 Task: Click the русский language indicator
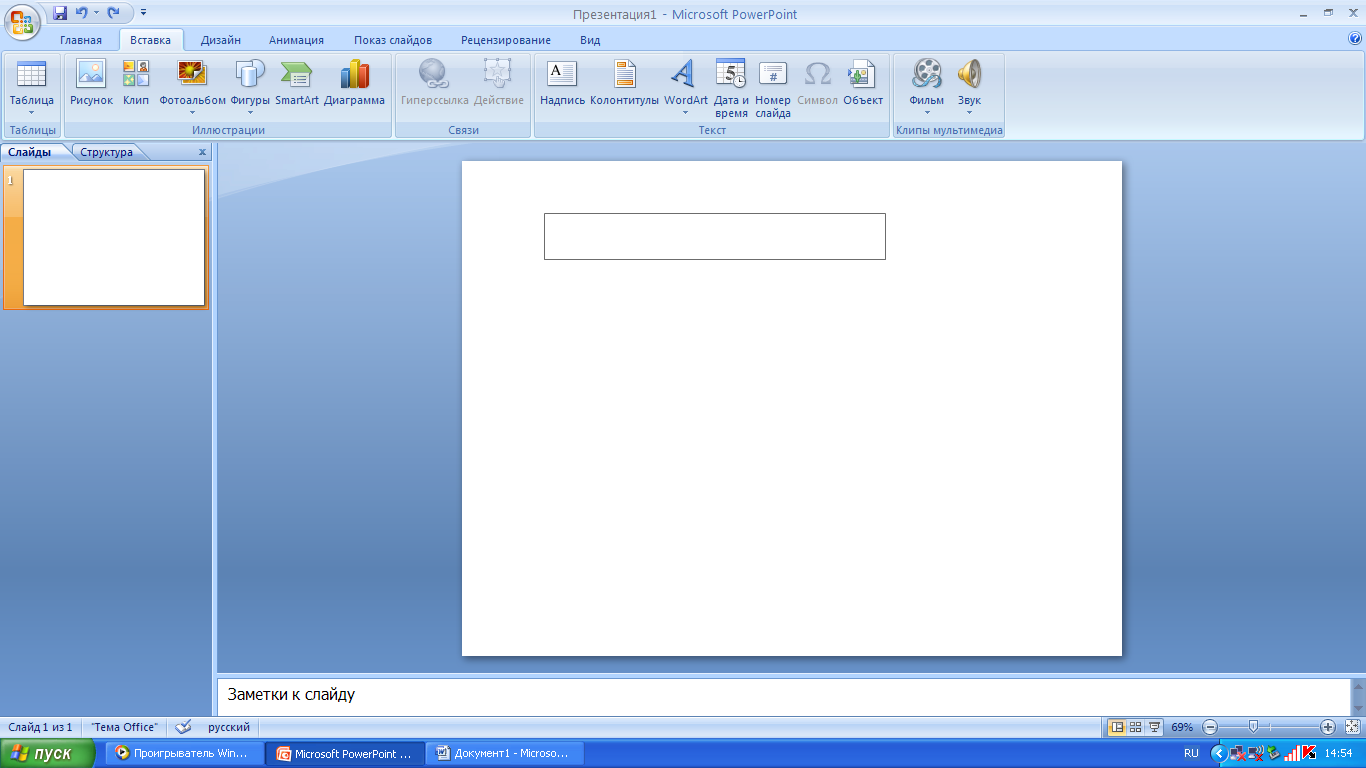(229, 727)
